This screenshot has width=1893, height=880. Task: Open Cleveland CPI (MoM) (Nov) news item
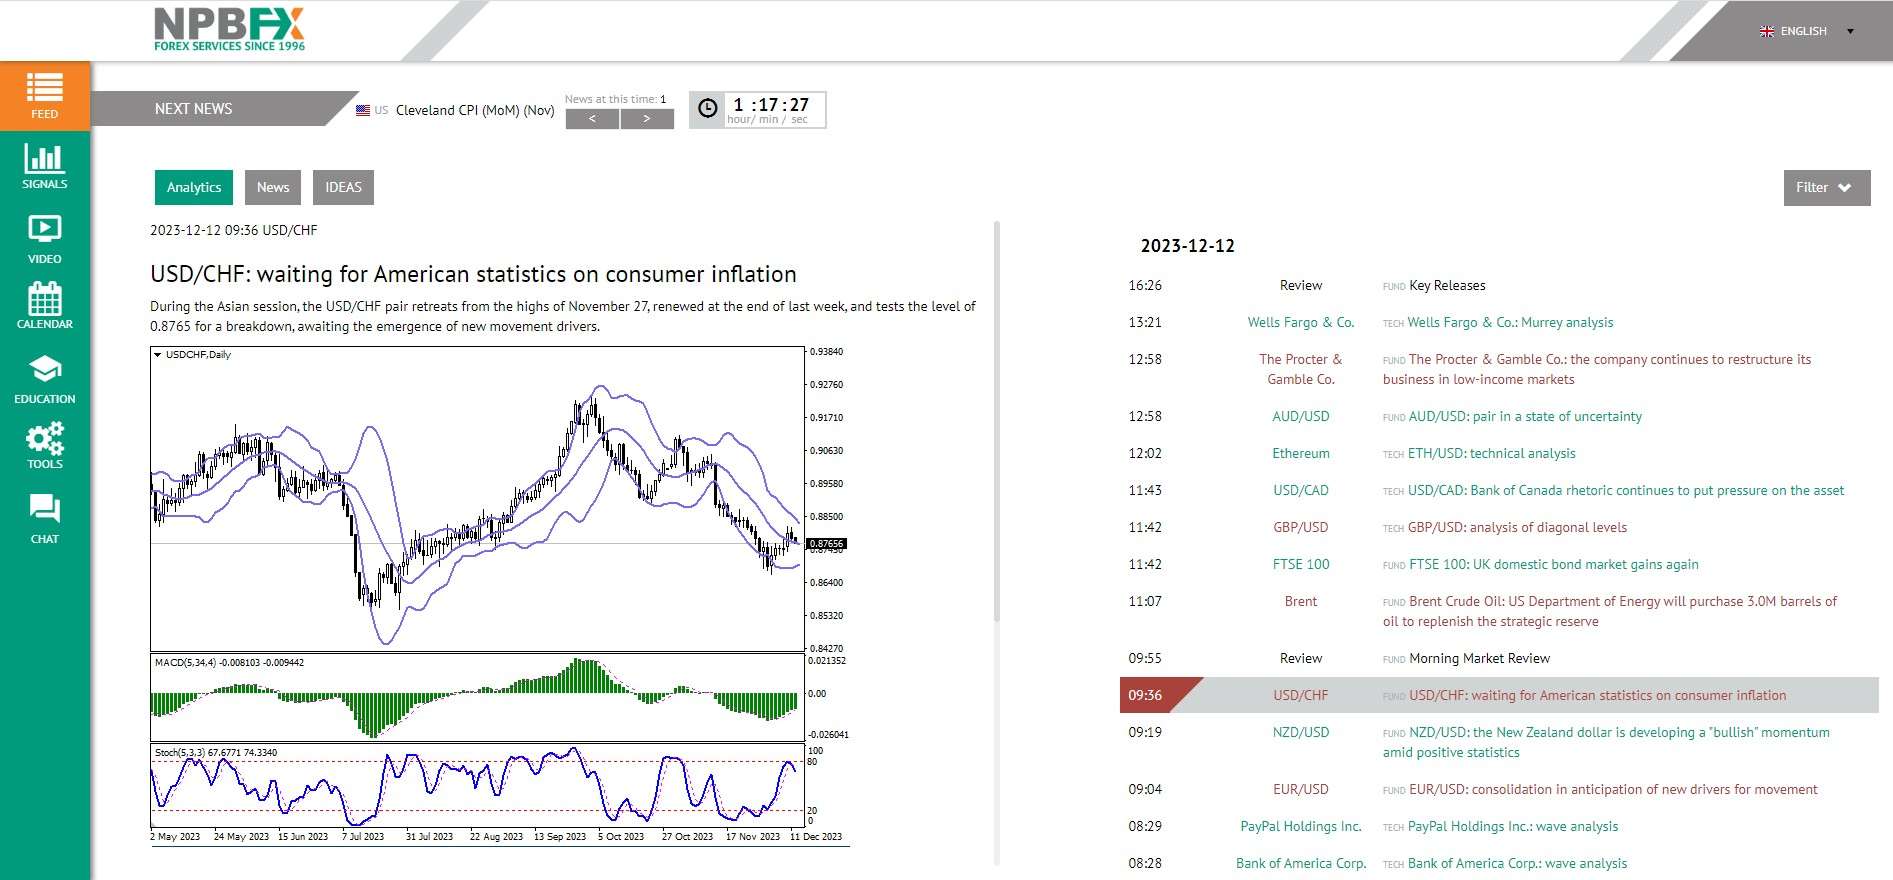(x=475, y=110)
